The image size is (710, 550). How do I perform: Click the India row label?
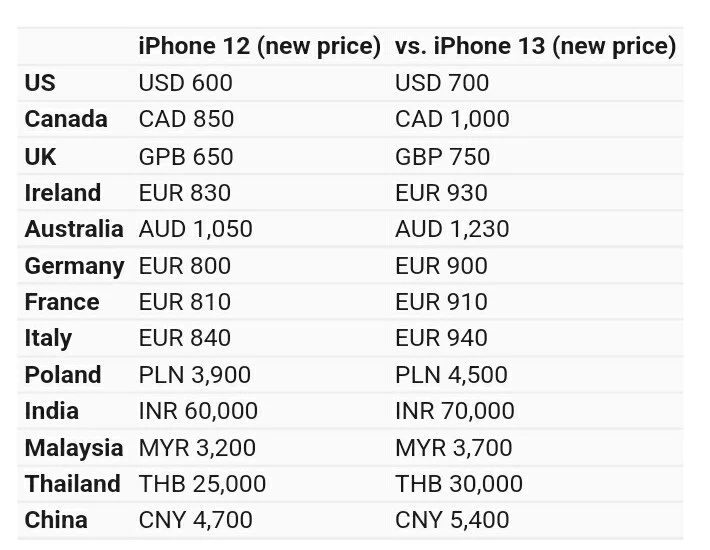pyautogui.click(x=52, y=411)
